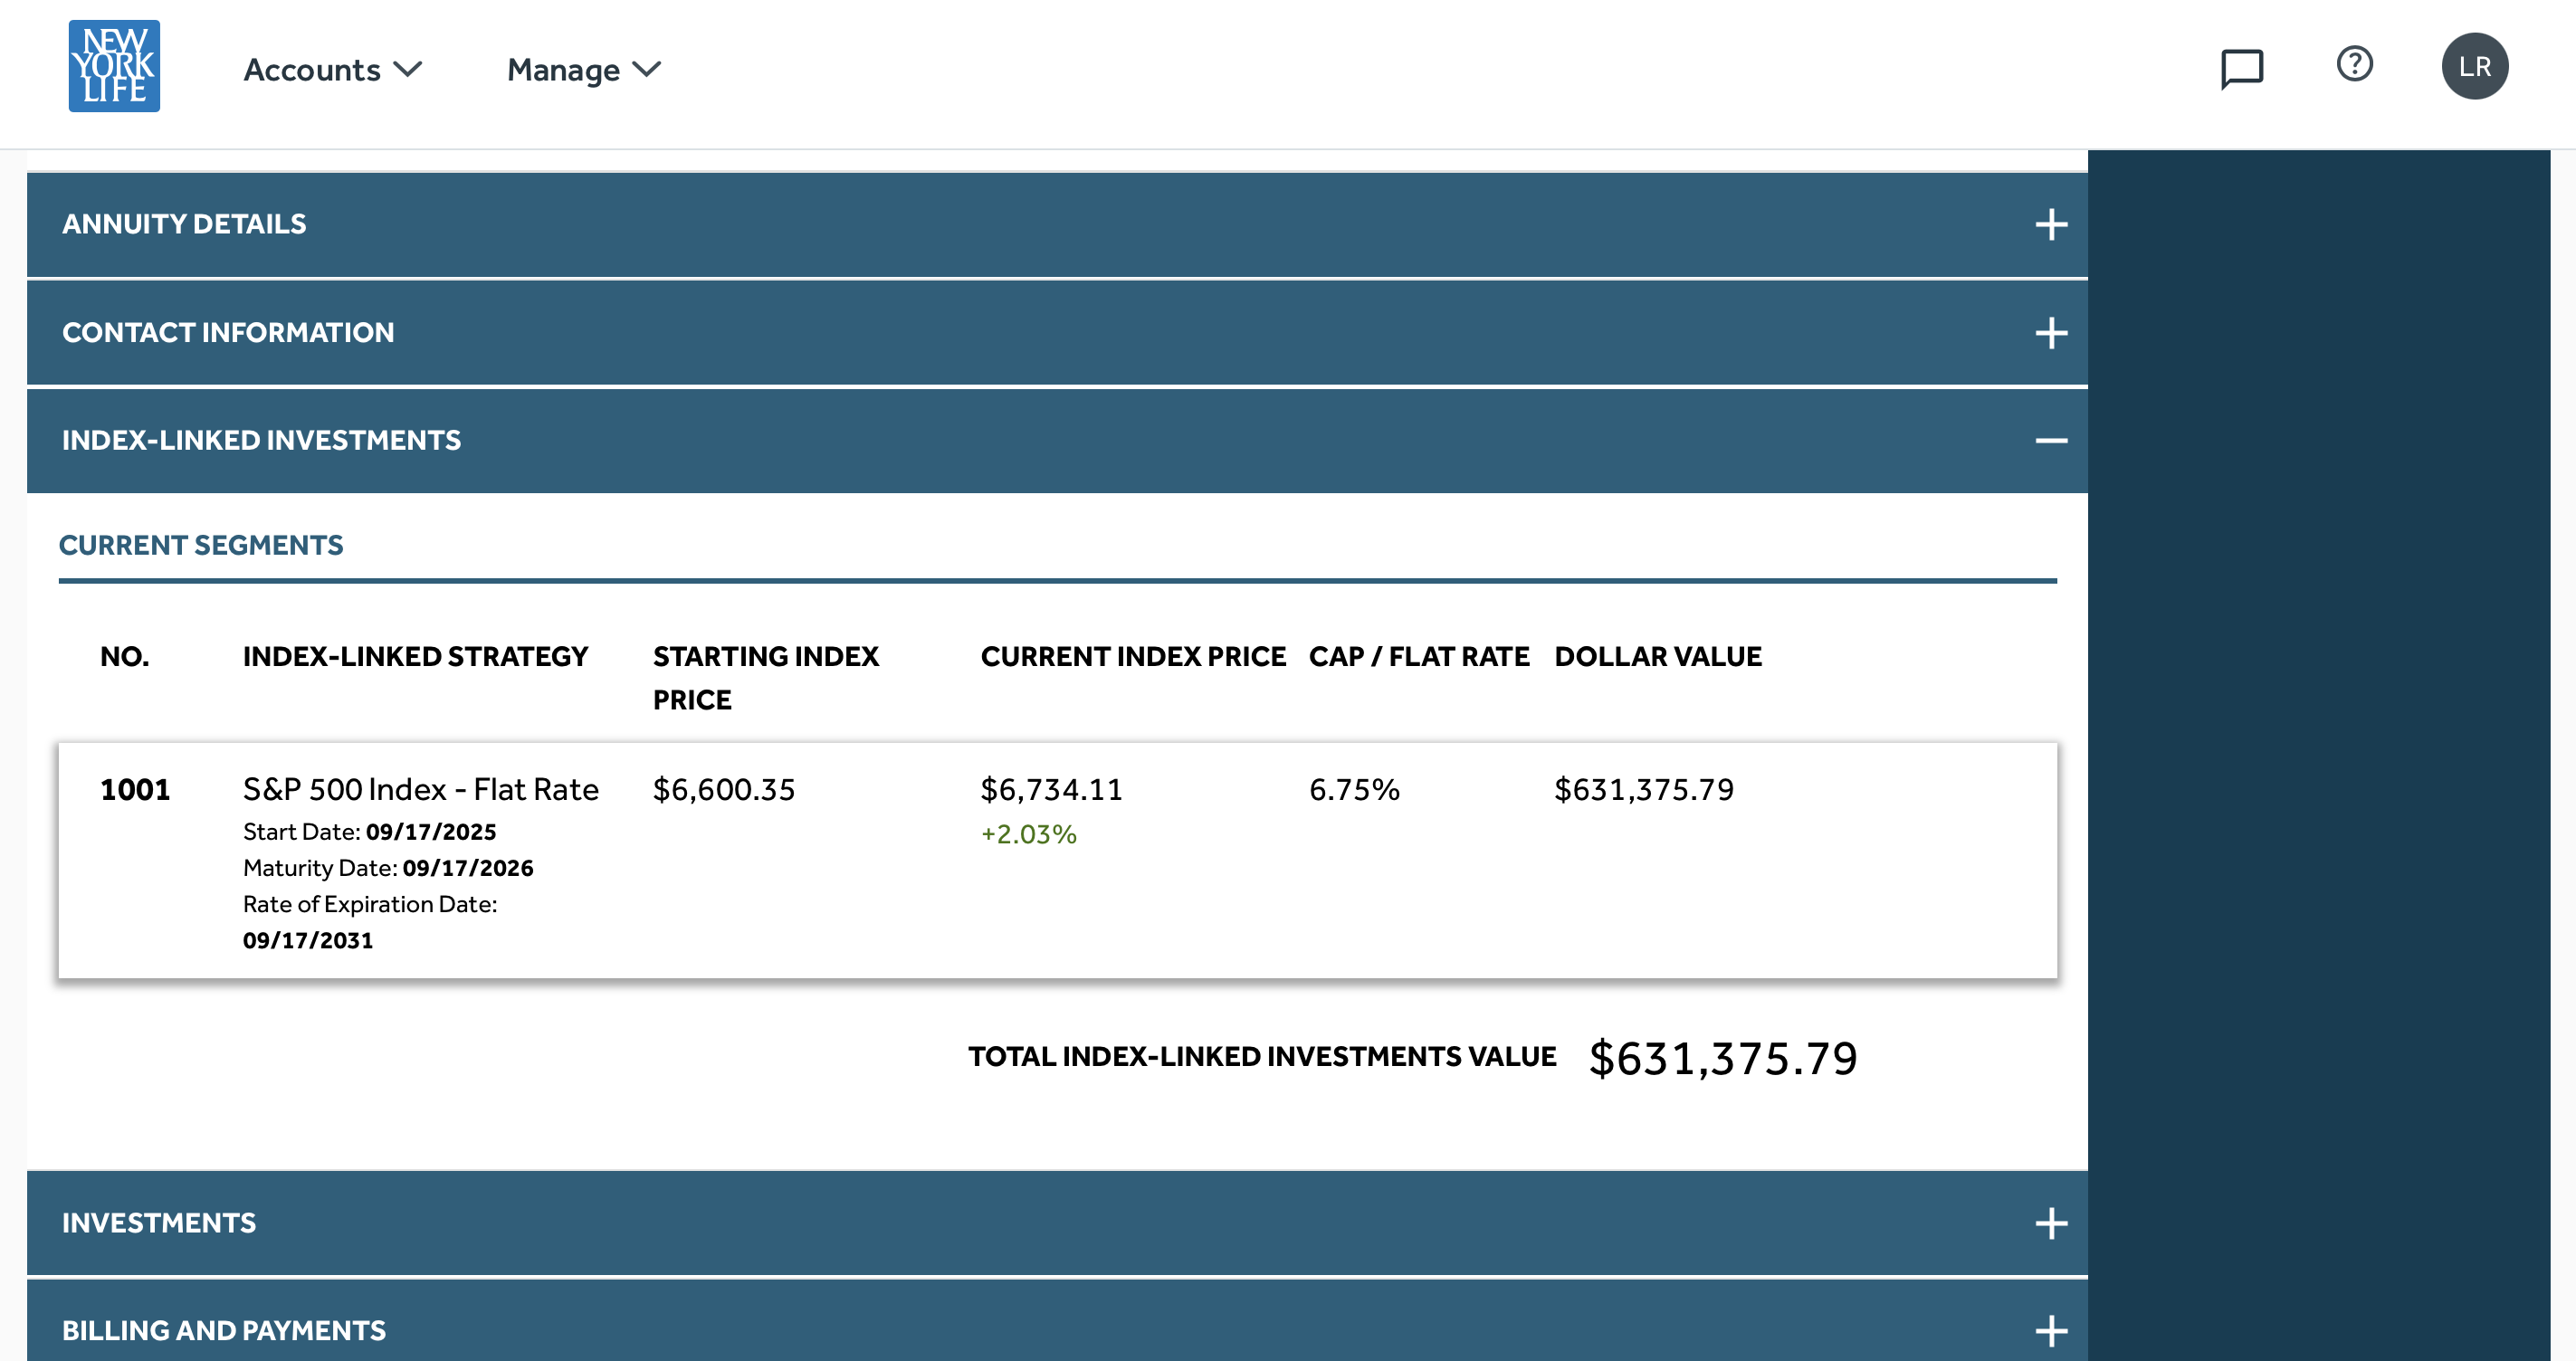This screenshot has height=1361, width=2576.
Task: Click the Current Segments heading
Action: (x=202, y=545)
